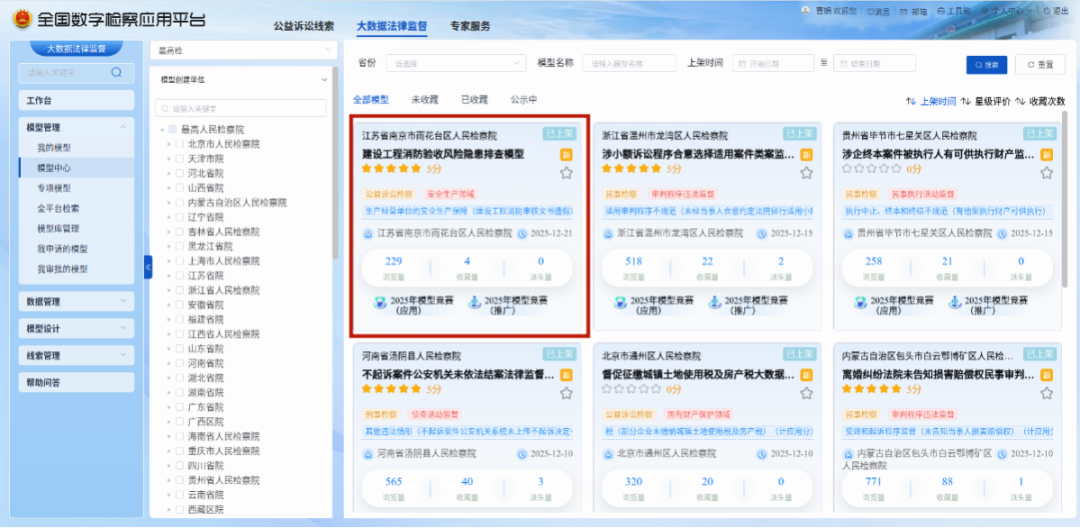Click the sort arrows icon beside 收藏次数

pos(1020,101)
